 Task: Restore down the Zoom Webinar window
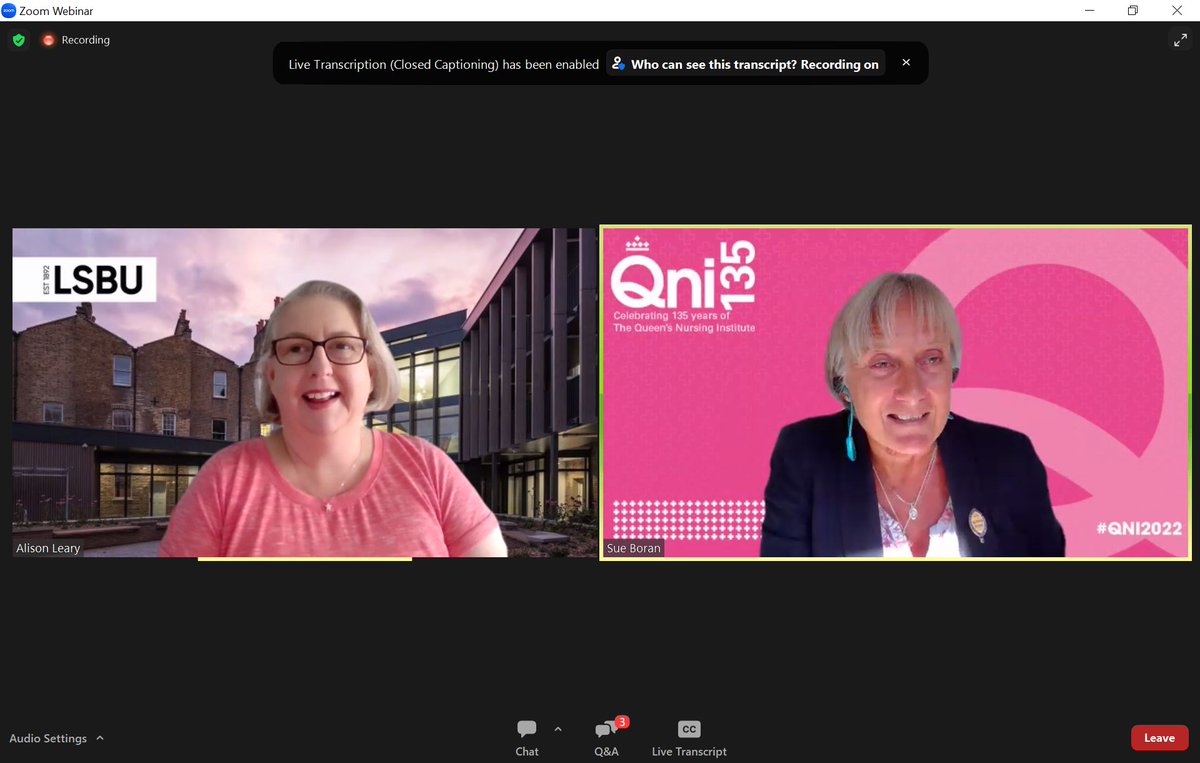[1133, 10]
